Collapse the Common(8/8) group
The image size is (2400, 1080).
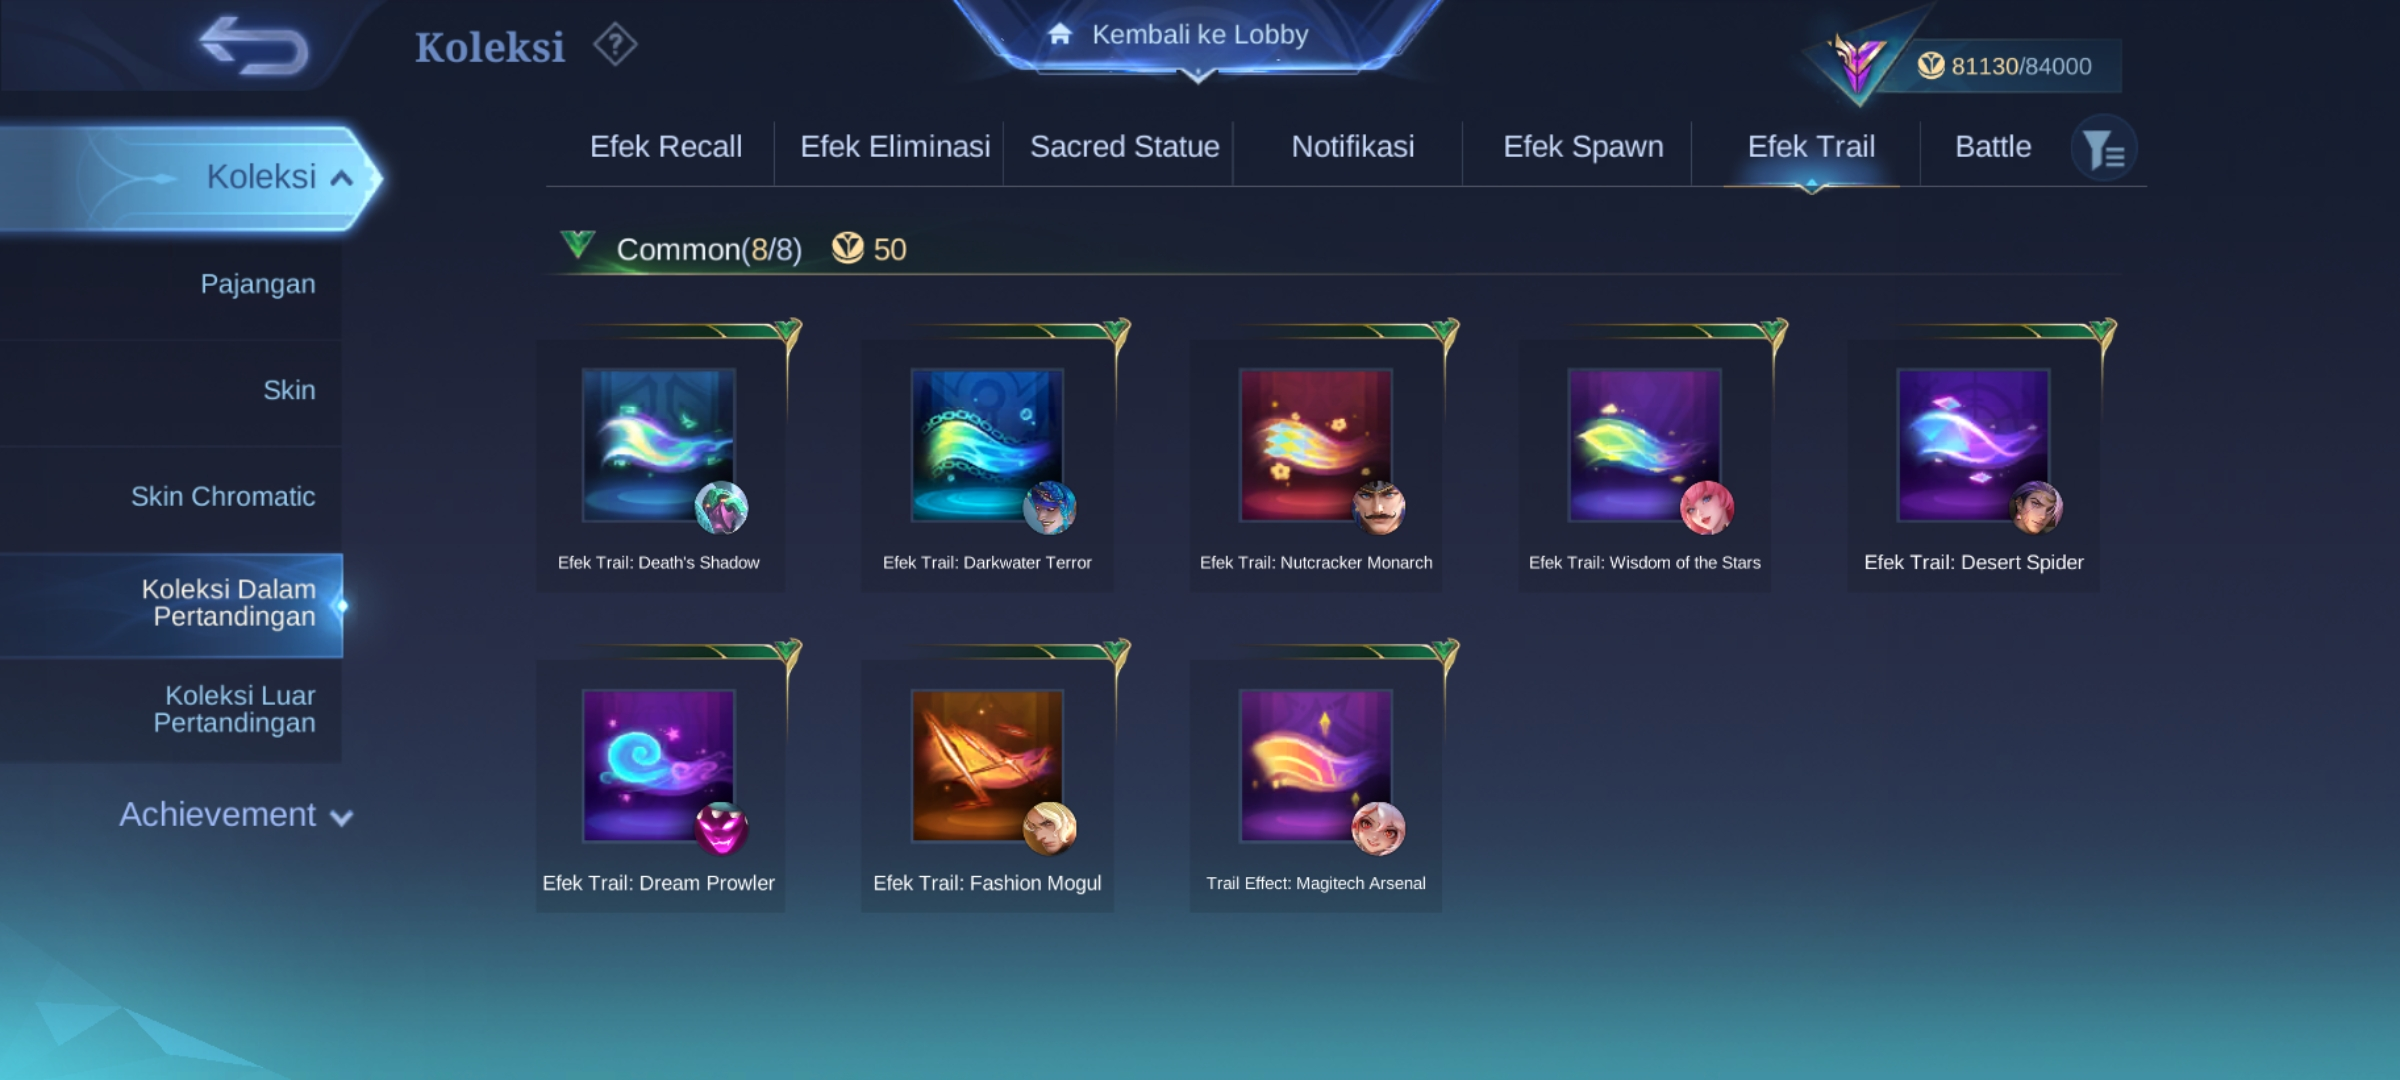point(578,244)
